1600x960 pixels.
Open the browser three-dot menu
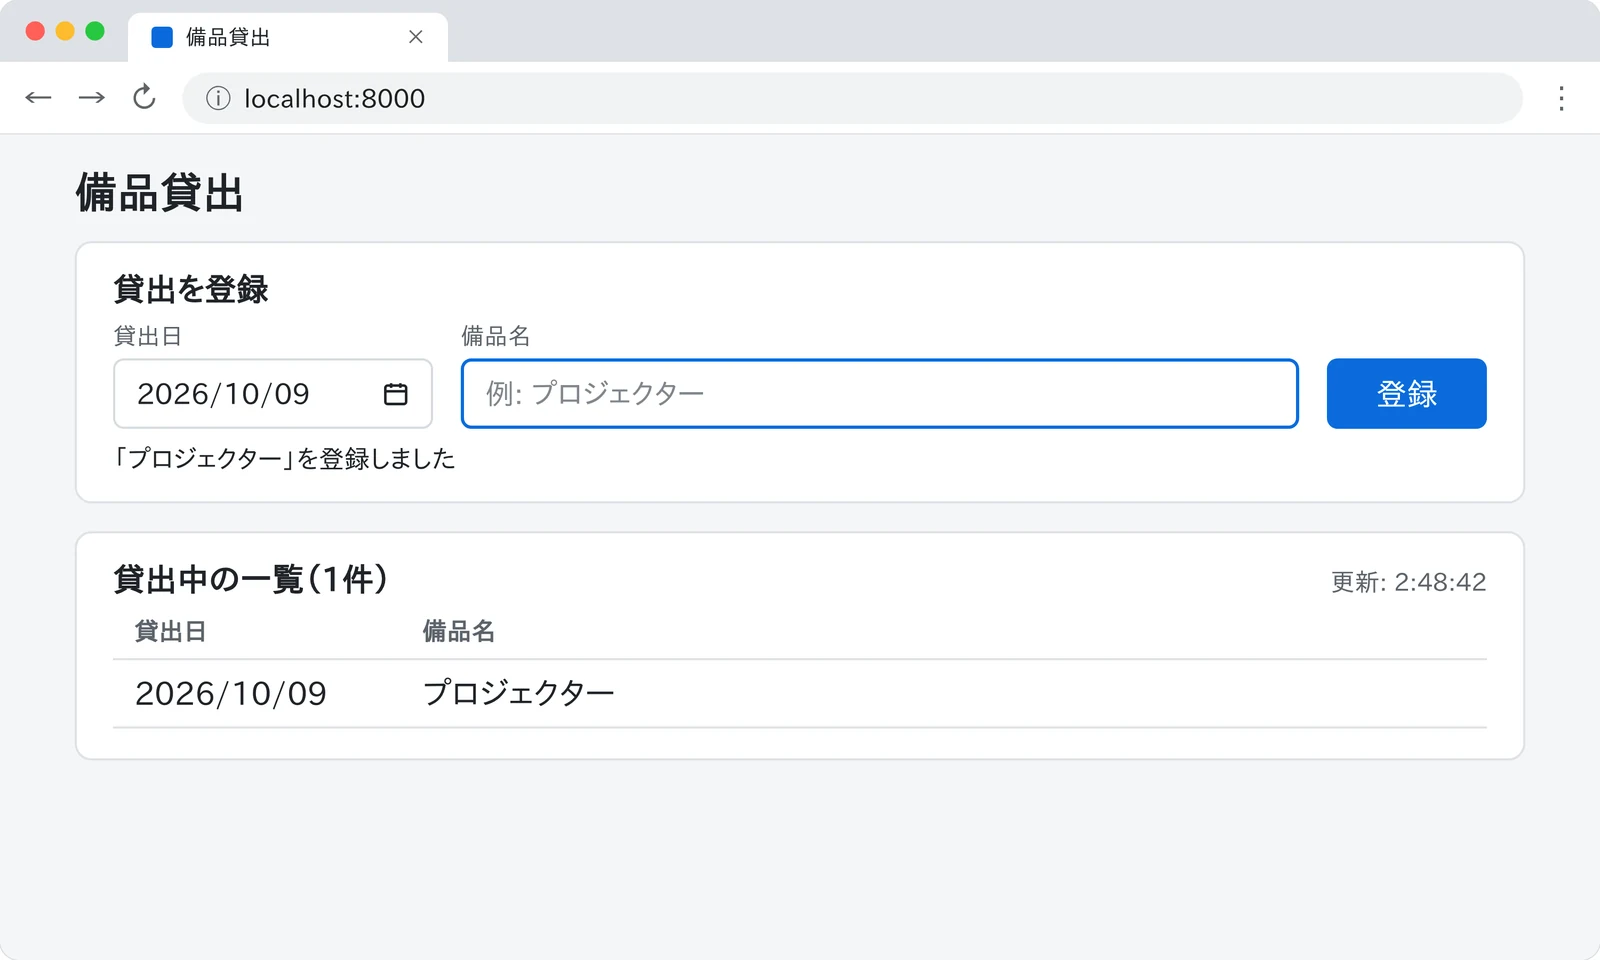point(1561,98)
